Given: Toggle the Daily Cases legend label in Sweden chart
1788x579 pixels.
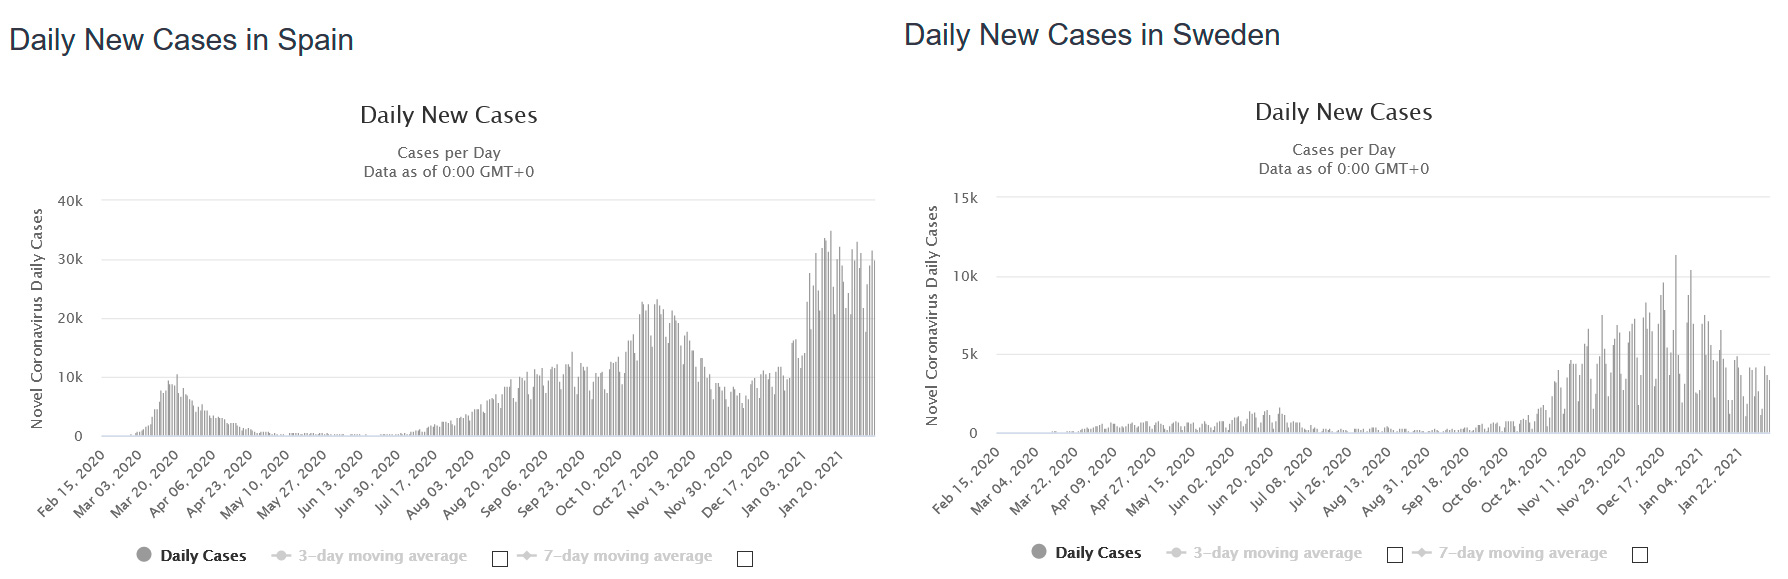Looking at the screenshot, I should pos(1098,553).
